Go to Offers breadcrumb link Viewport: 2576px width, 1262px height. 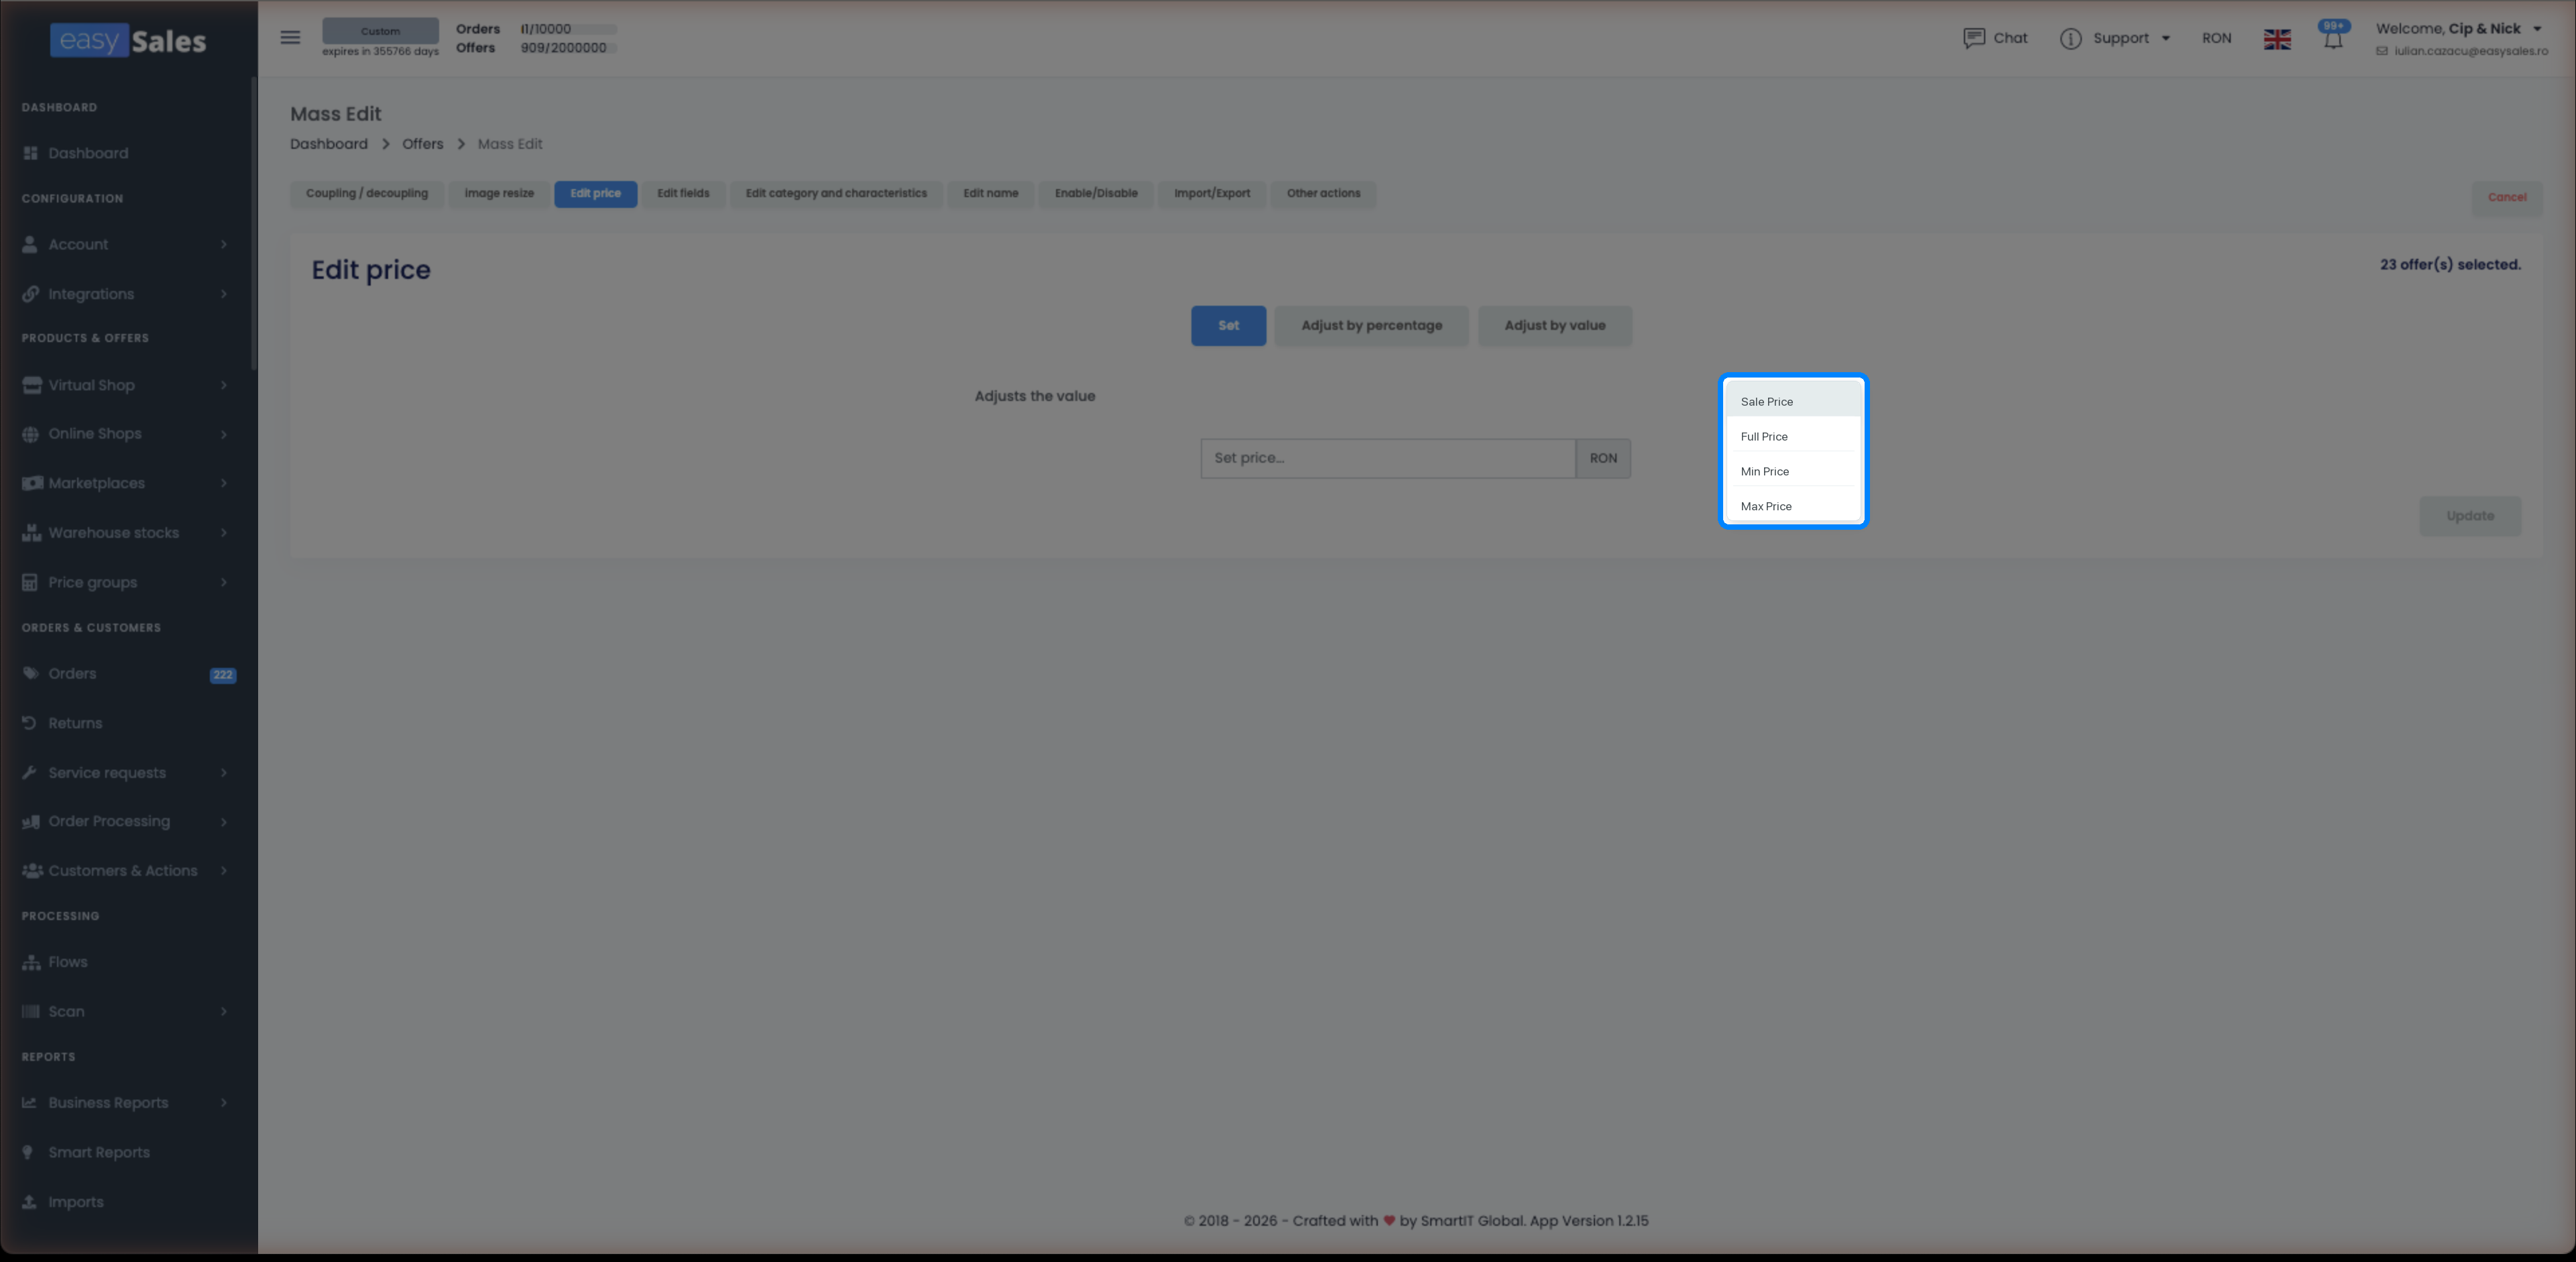pos(422,144)
